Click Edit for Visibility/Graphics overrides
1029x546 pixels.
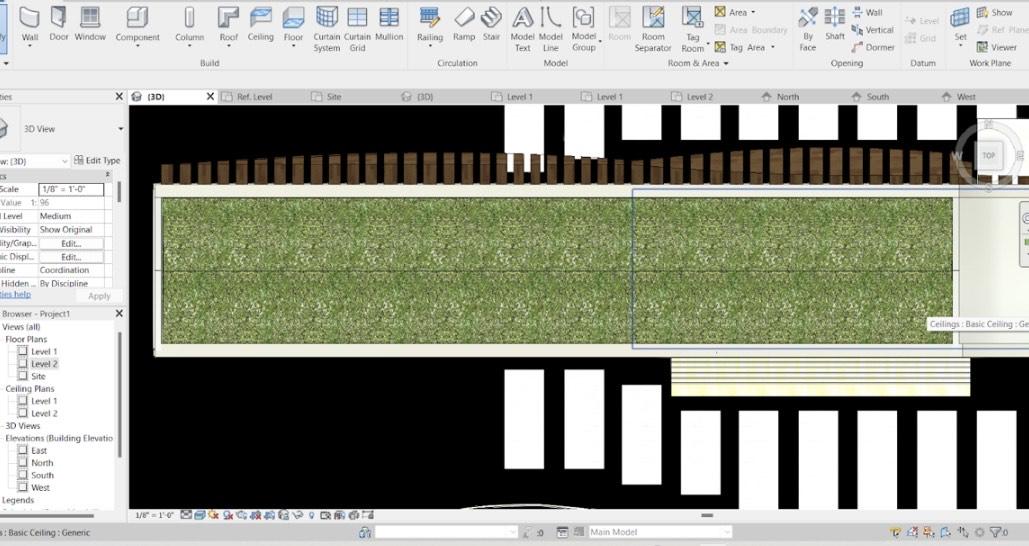point(71,243)
